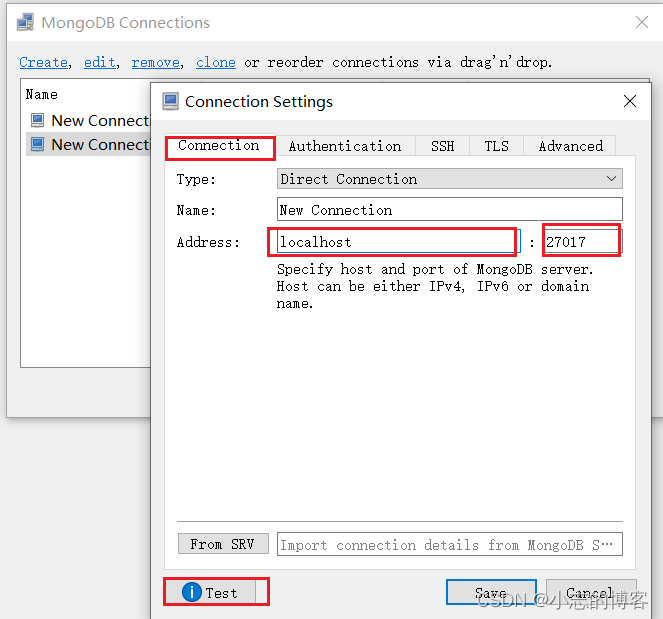Click the edit link
The width and height of the screenshot is (663, 619).
pos(100,62)
